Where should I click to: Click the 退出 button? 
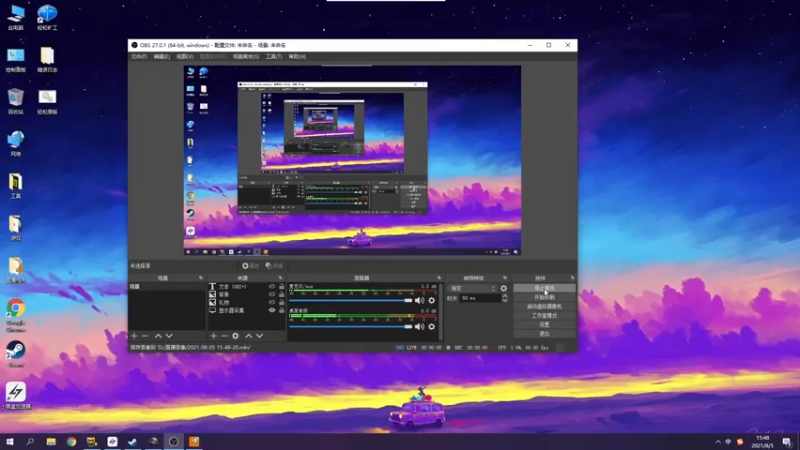[544, 334]
